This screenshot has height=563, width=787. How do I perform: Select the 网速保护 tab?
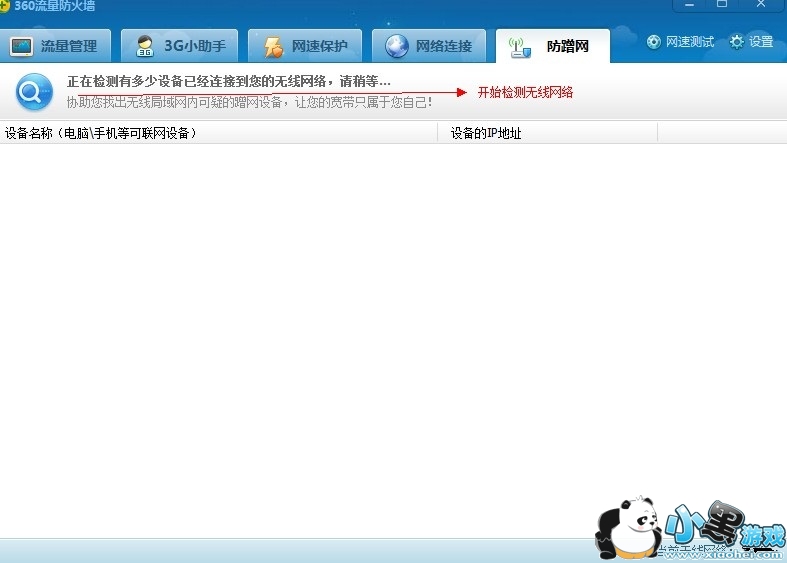(x=305, y=46)
